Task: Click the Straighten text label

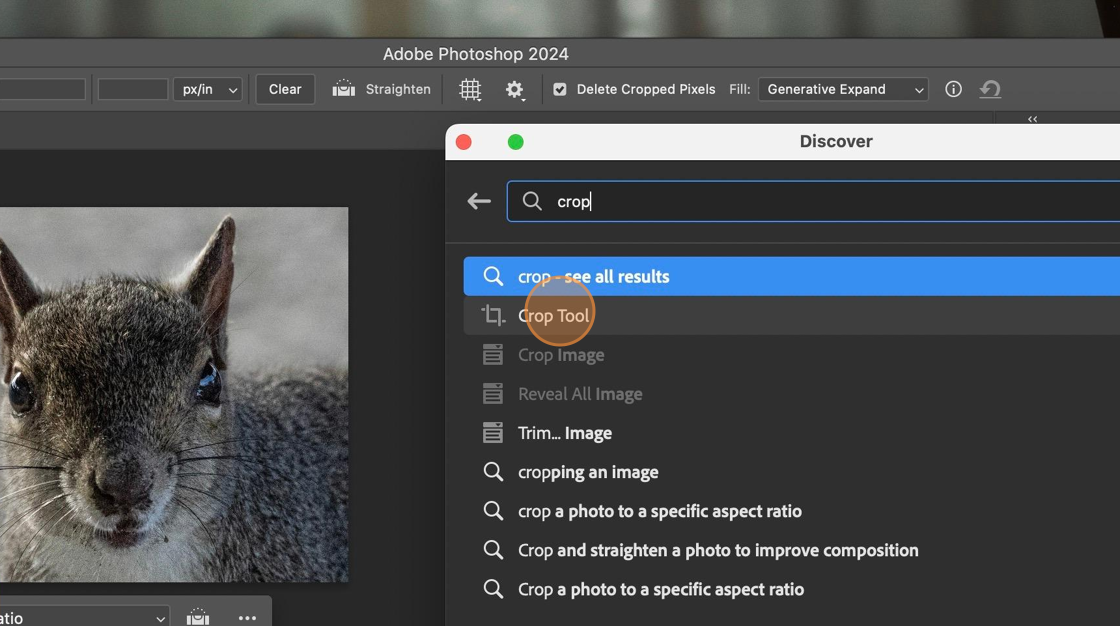Action: [398, 89]
